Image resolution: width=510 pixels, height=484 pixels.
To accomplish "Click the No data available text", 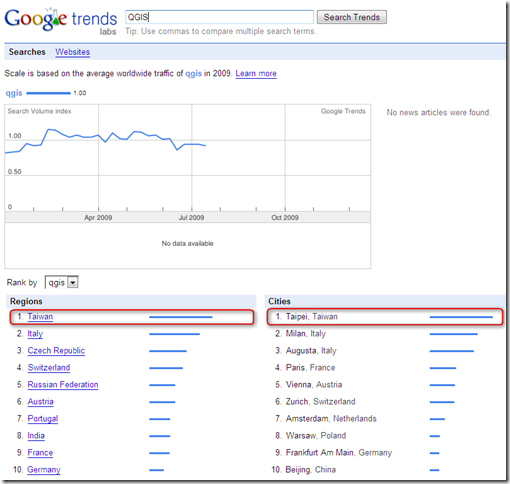I will 187,244.
